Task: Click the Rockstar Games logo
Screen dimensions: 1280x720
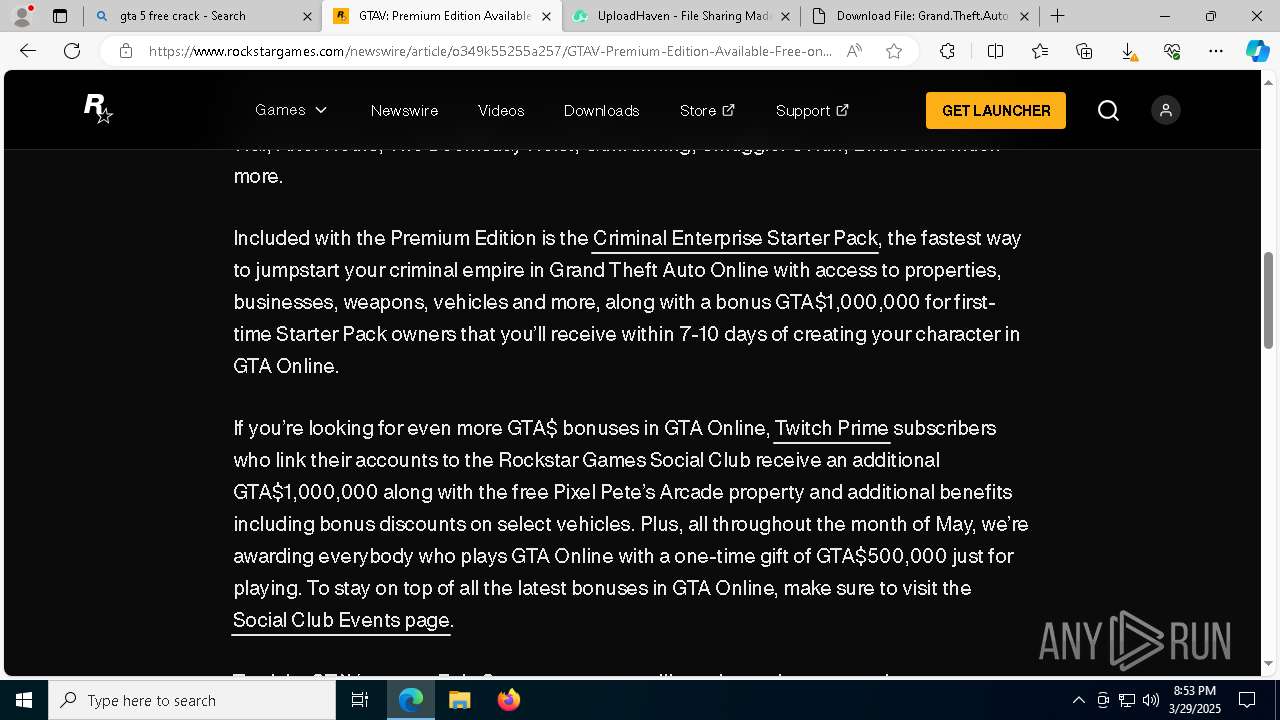Action: (98, 109)
